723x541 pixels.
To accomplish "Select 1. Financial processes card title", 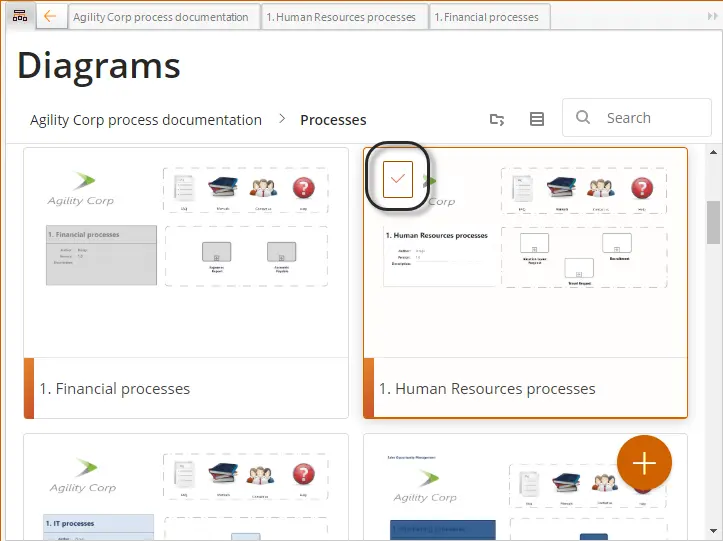I will click(114, 389).
